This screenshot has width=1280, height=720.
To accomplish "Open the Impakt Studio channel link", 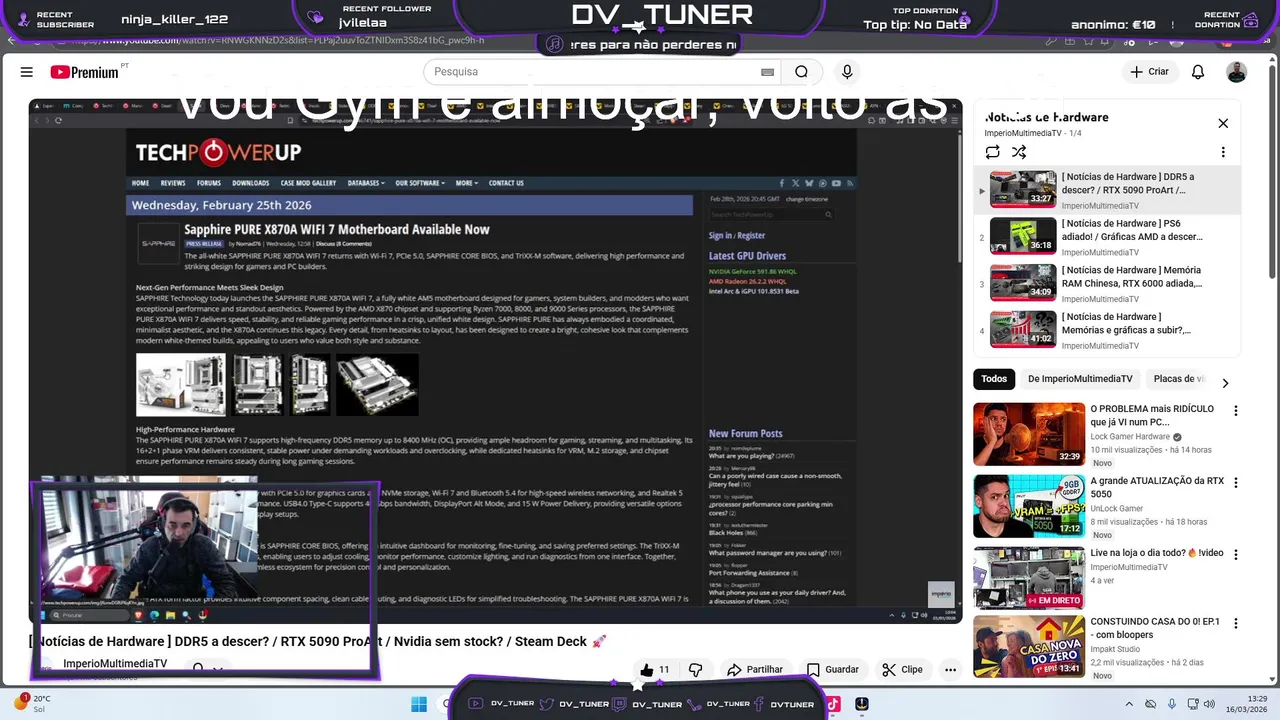I will click(1115, 649).
